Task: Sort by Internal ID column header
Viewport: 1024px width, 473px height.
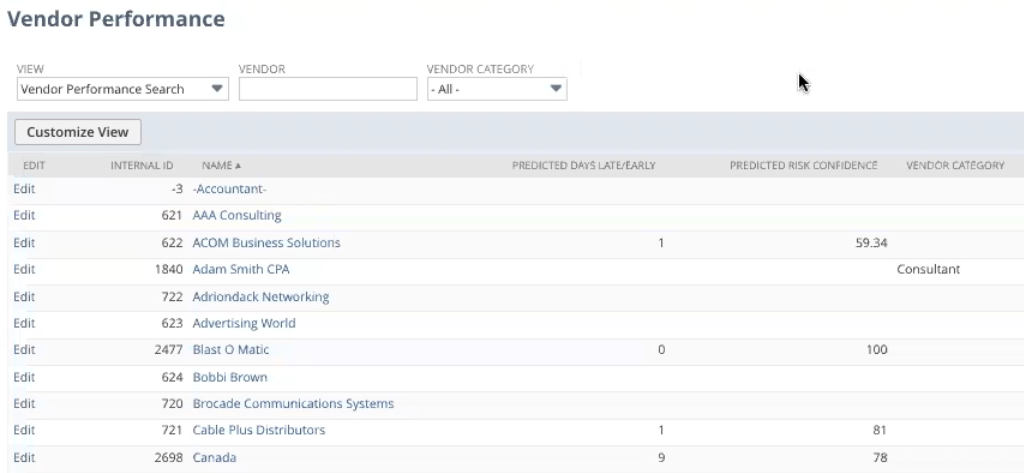Action: pos(142,166)
